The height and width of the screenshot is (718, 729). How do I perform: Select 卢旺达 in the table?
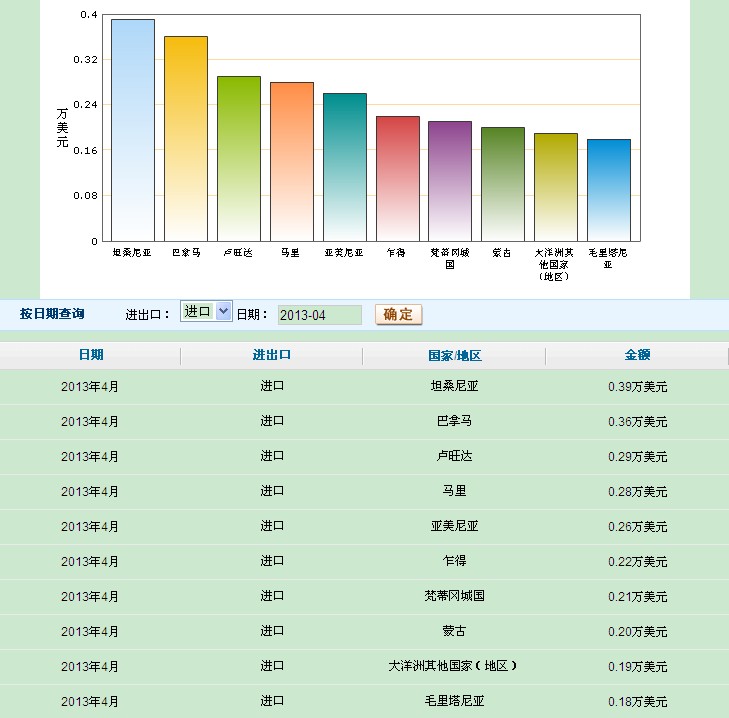[454, 456]
